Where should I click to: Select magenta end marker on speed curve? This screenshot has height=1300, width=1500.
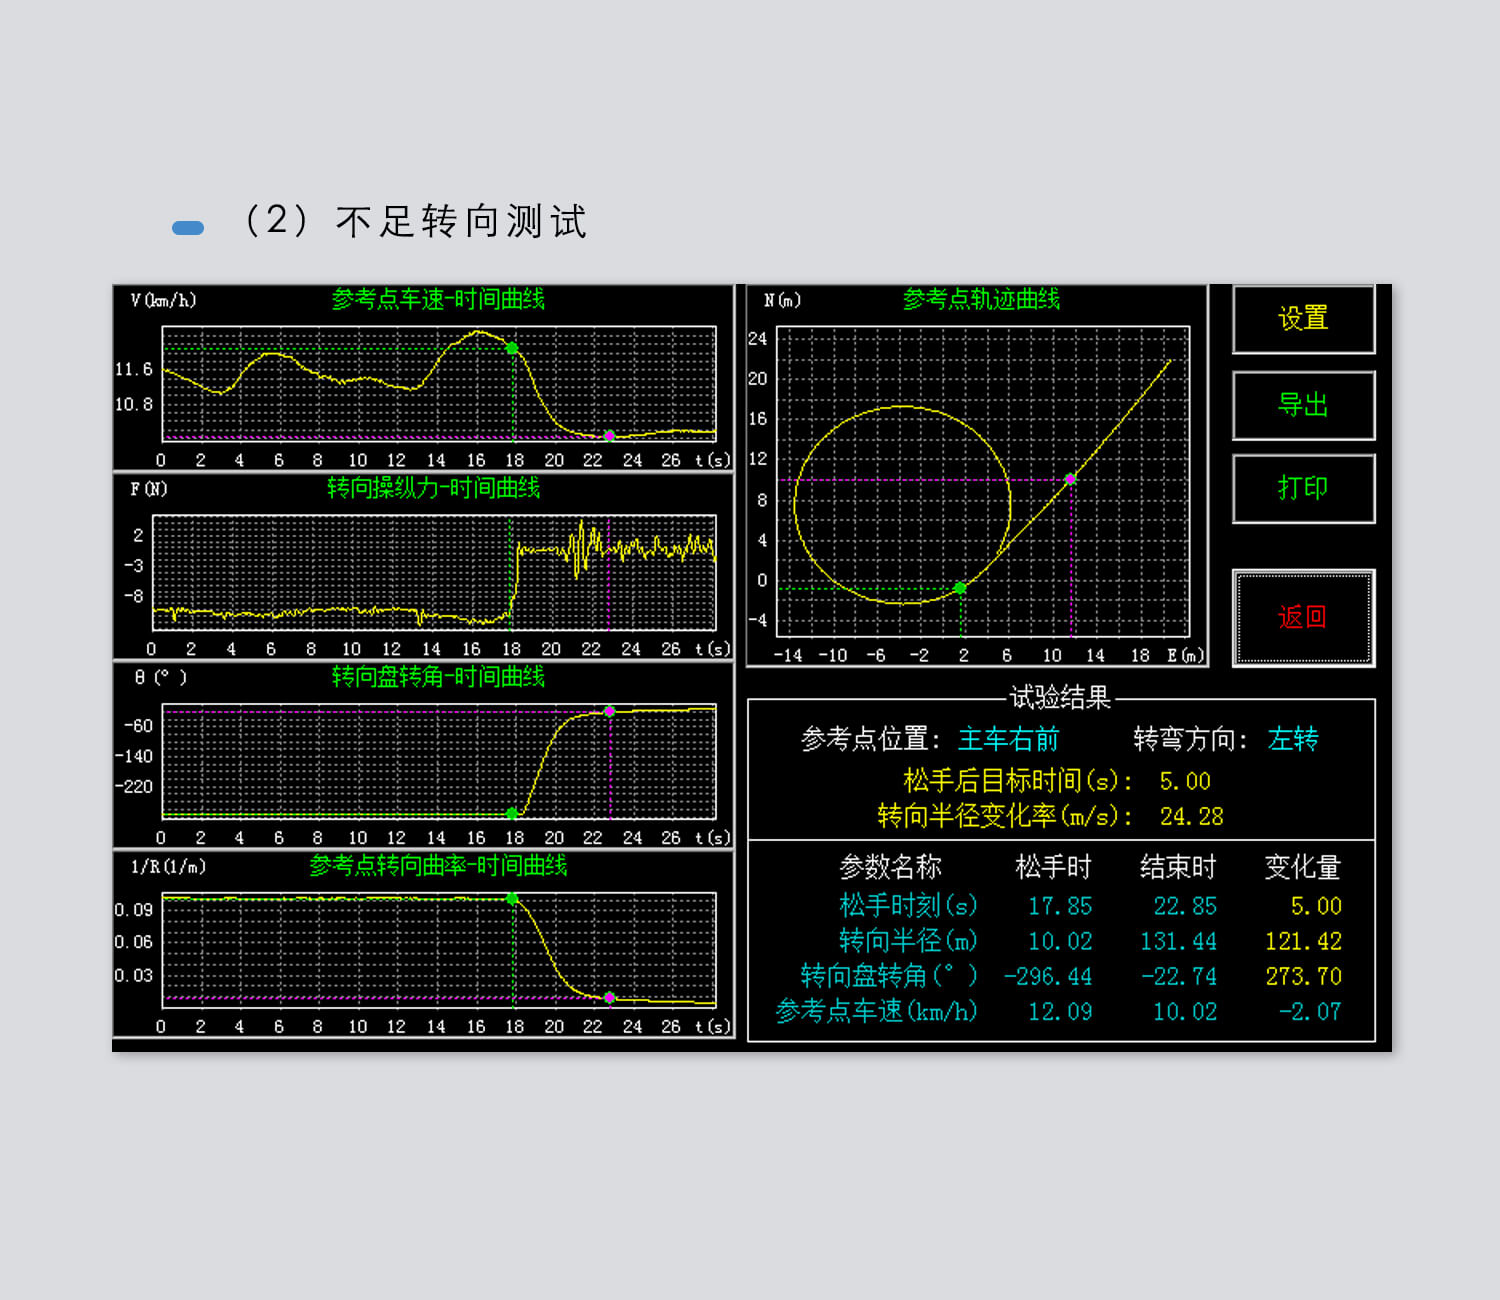pyautogui.click(x=610, y=436)
